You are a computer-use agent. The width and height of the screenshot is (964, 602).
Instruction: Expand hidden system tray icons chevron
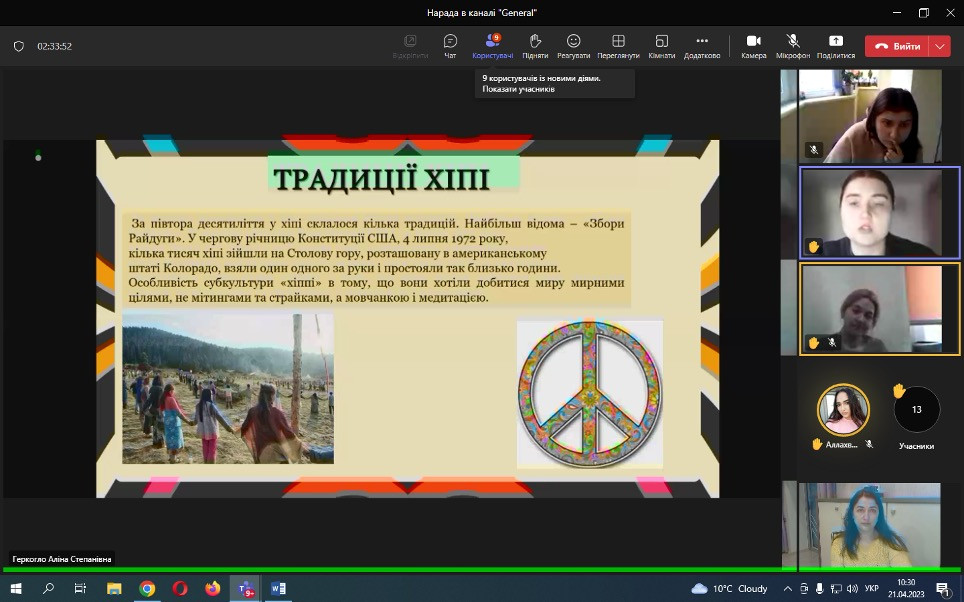point(789,588)
